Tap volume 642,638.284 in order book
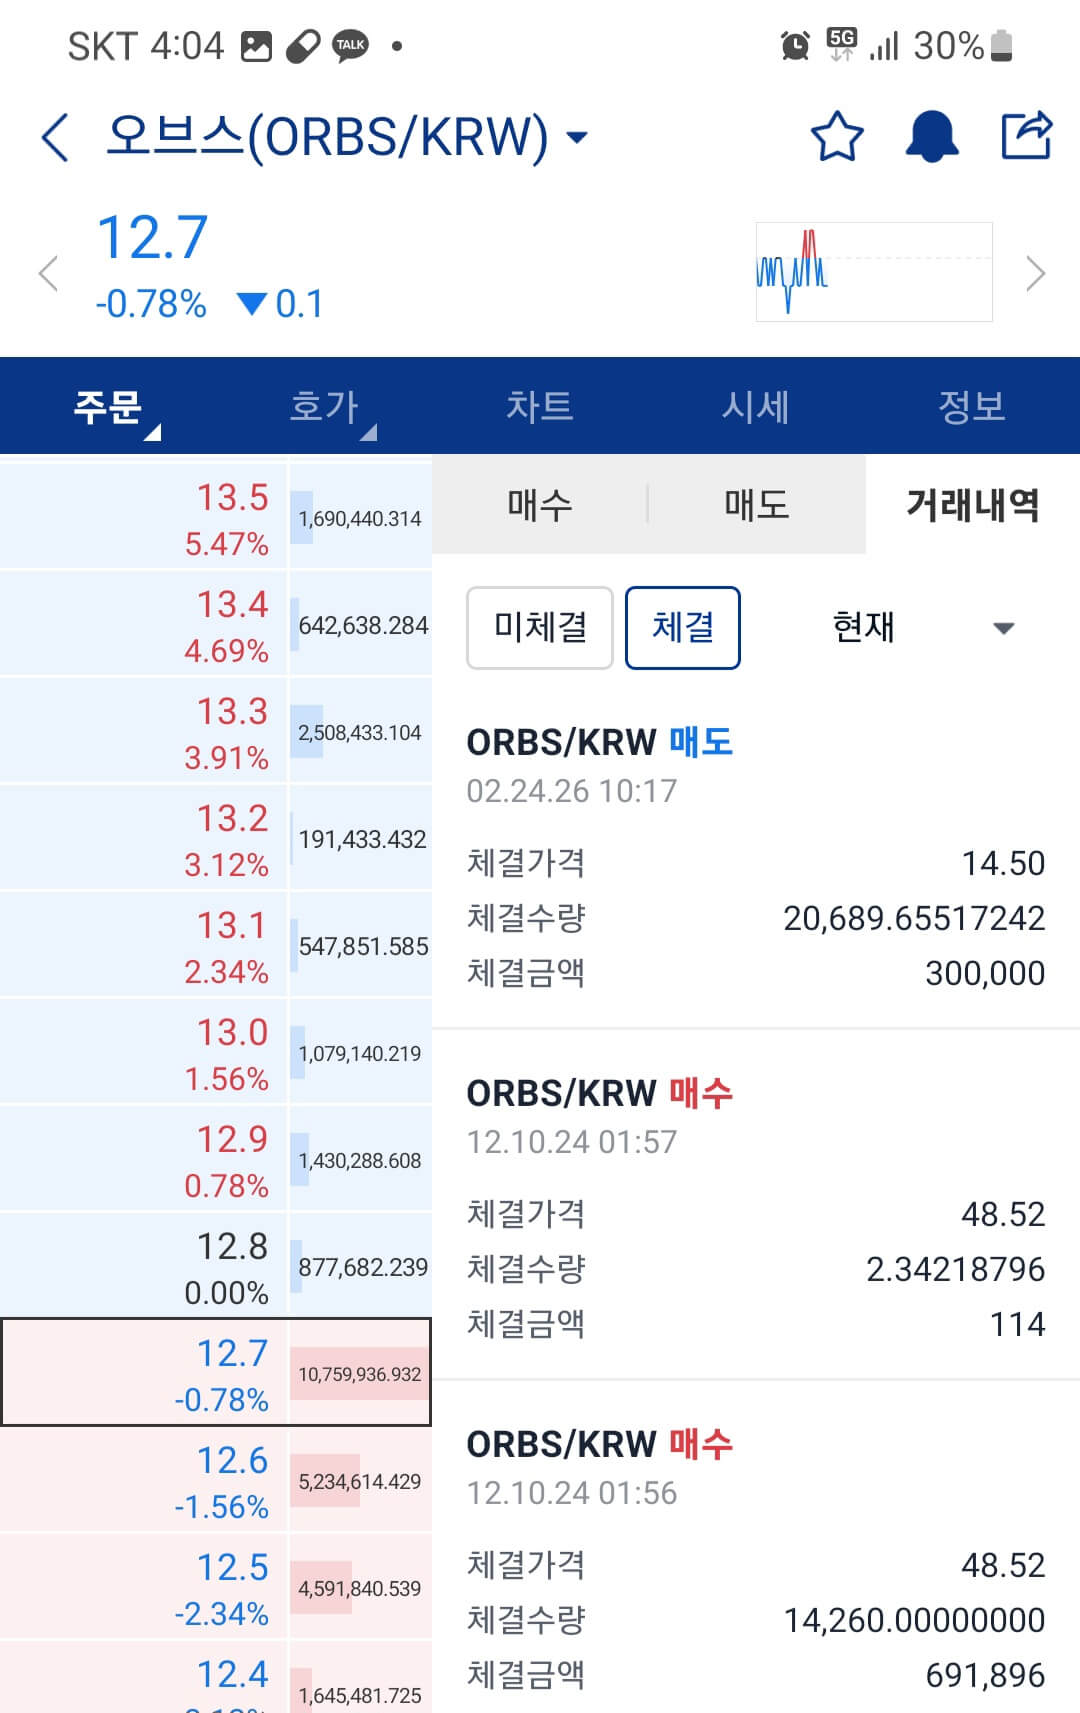 [363, 626]
